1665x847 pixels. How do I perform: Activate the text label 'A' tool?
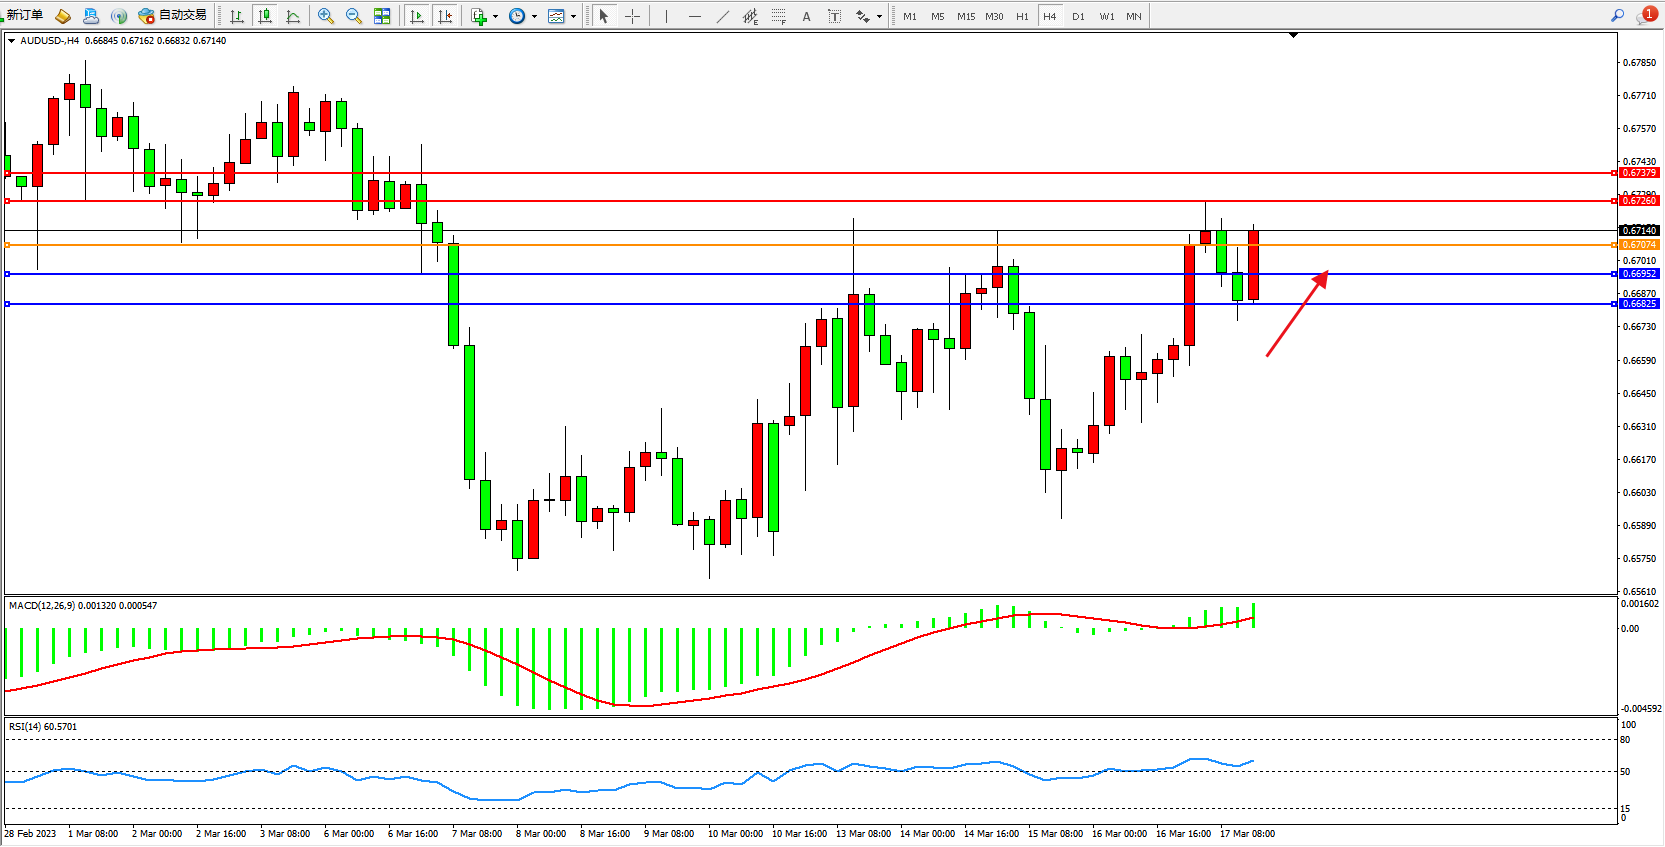[806, 16]
